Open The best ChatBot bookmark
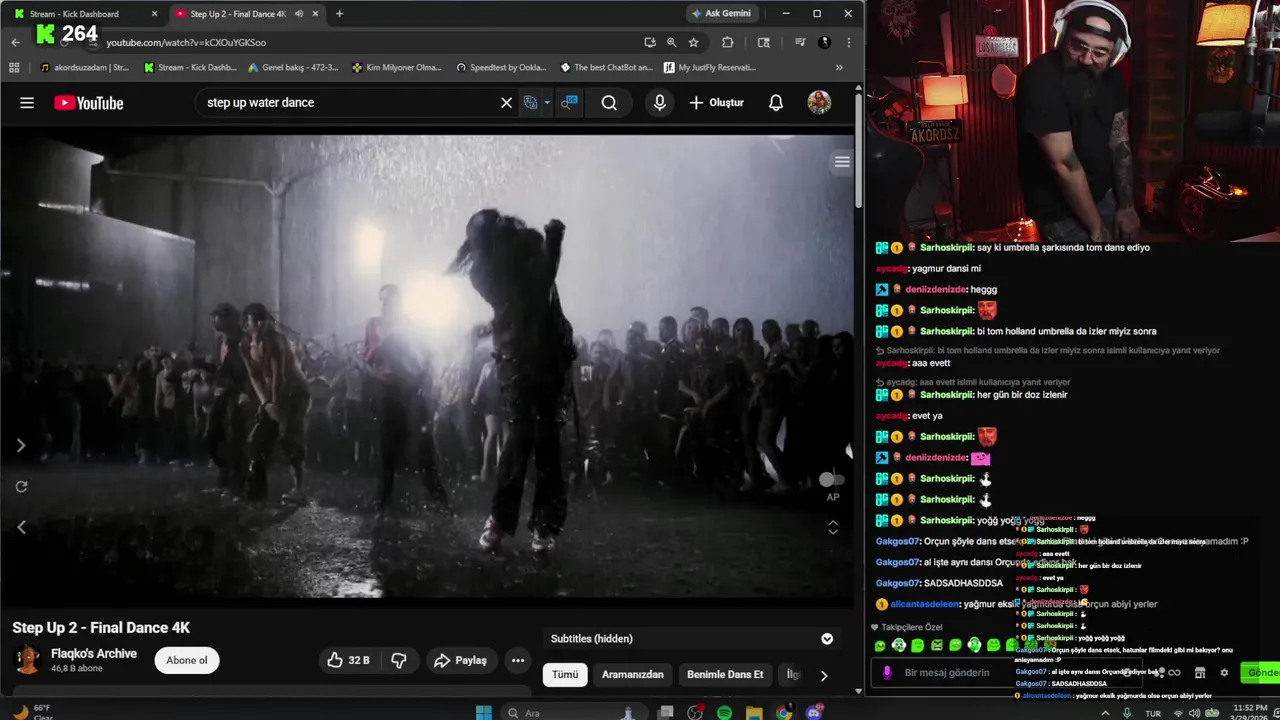 point(606,68)
